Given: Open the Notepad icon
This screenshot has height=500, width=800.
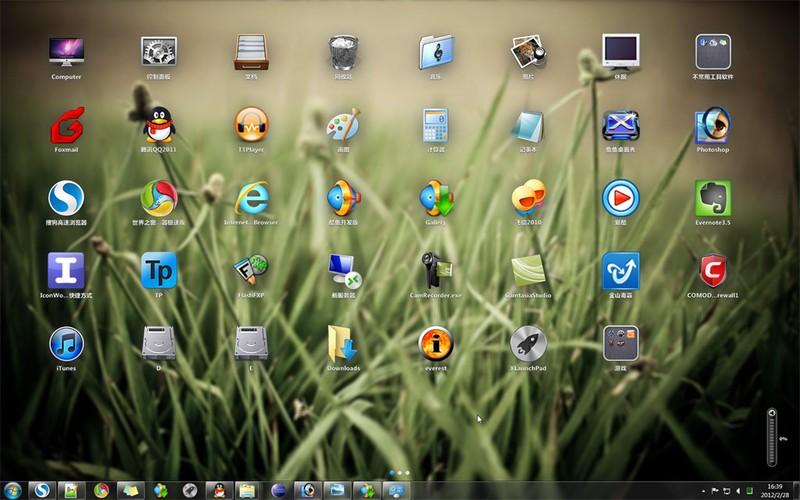Looking at the screenshot, I should [x=528, y=126].
